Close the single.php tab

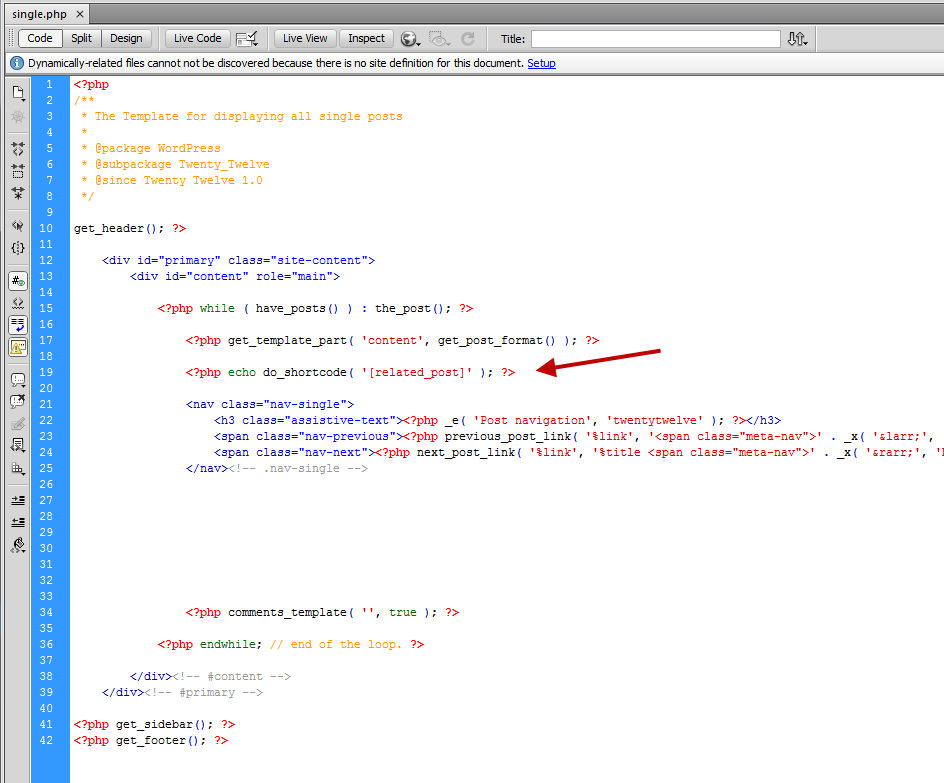(x=79, y=14)
